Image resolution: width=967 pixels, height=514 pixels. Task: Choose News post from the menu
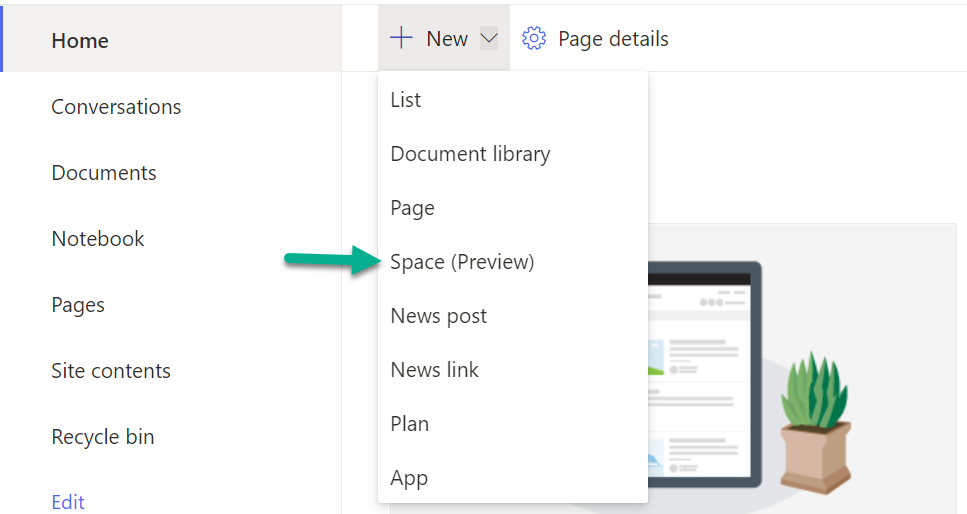[x=439, y=316]
